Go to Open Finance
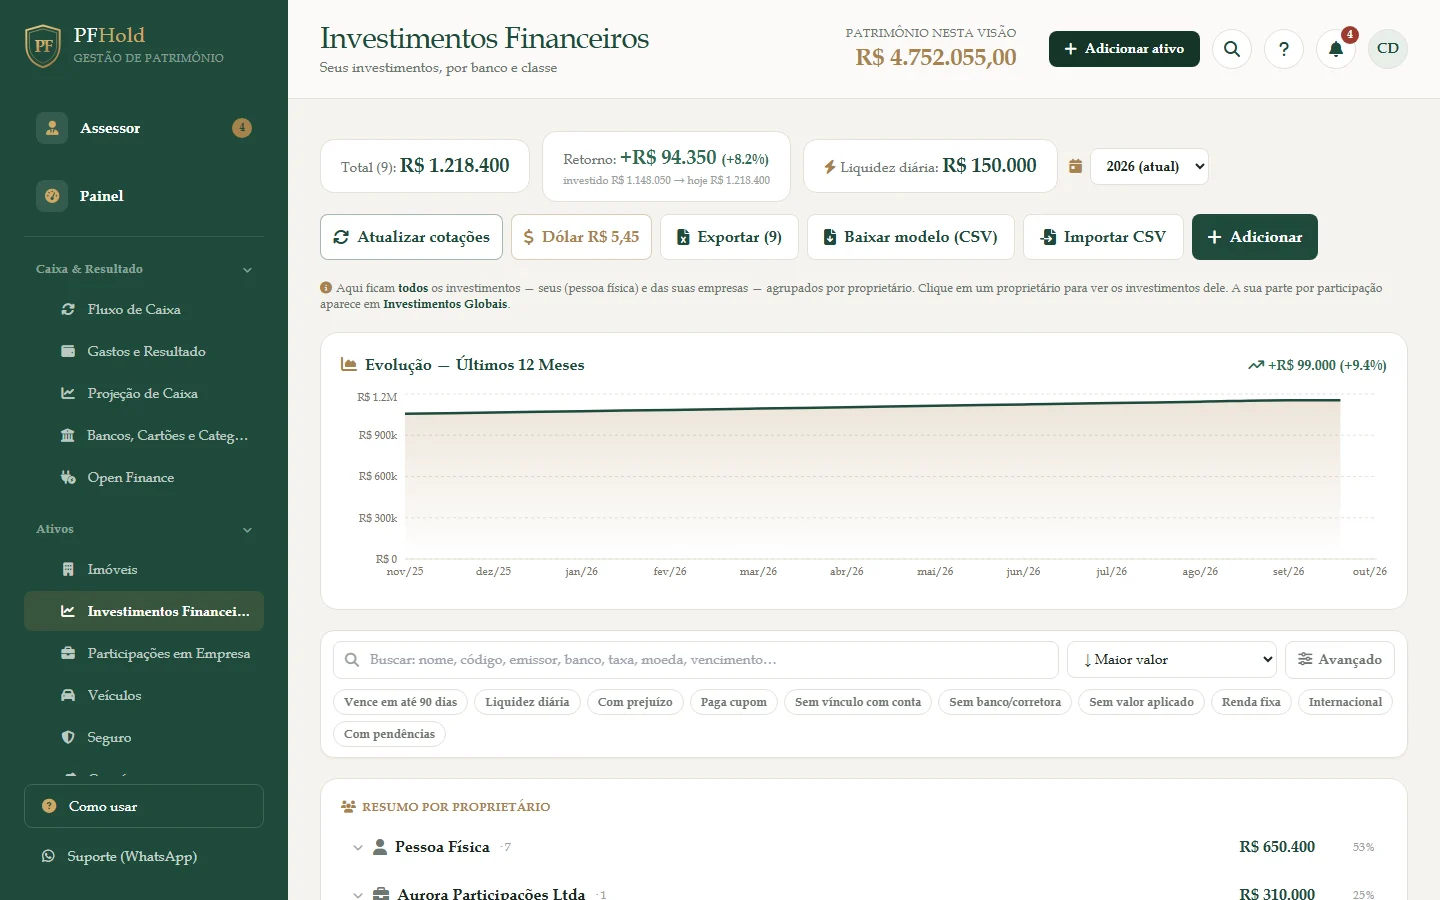Viewport: 1440px width, 900px height. pyautogui.click(x=144, y=478)
